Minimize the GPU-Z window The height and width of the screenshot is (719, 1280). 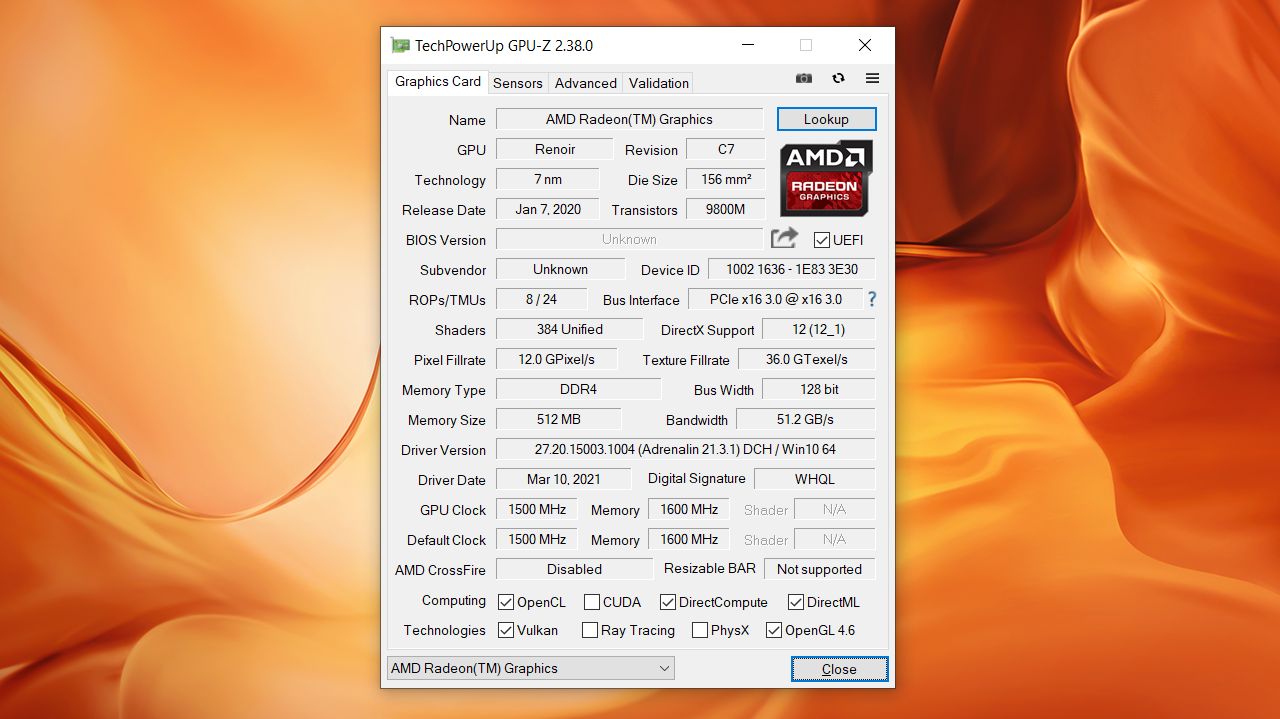[x=747, y=45]
